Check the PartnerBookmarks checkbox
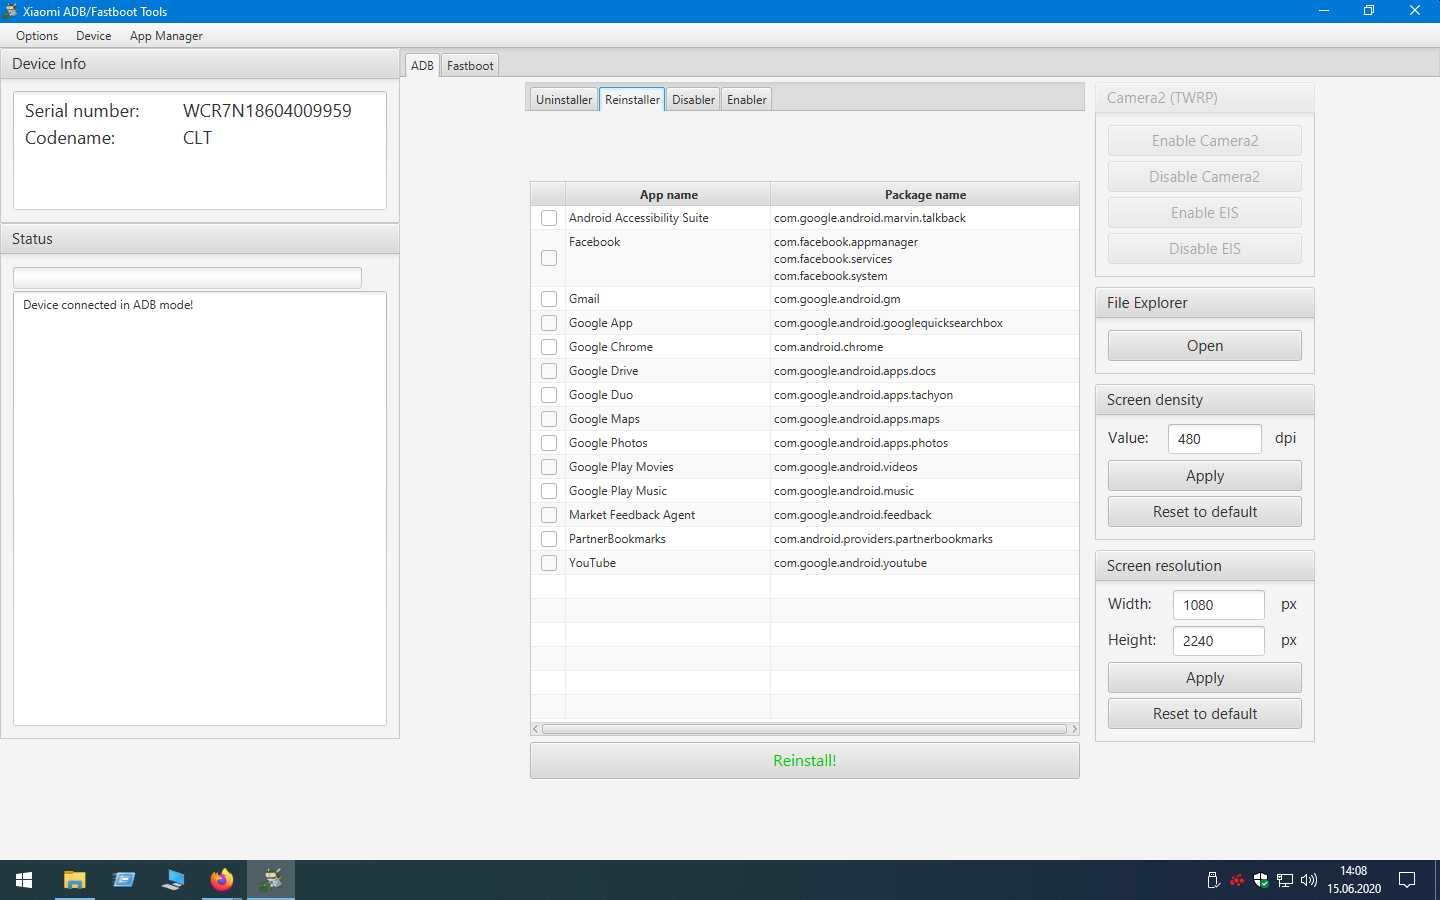The image size is (1440, 900). click(x=549, y=539)
